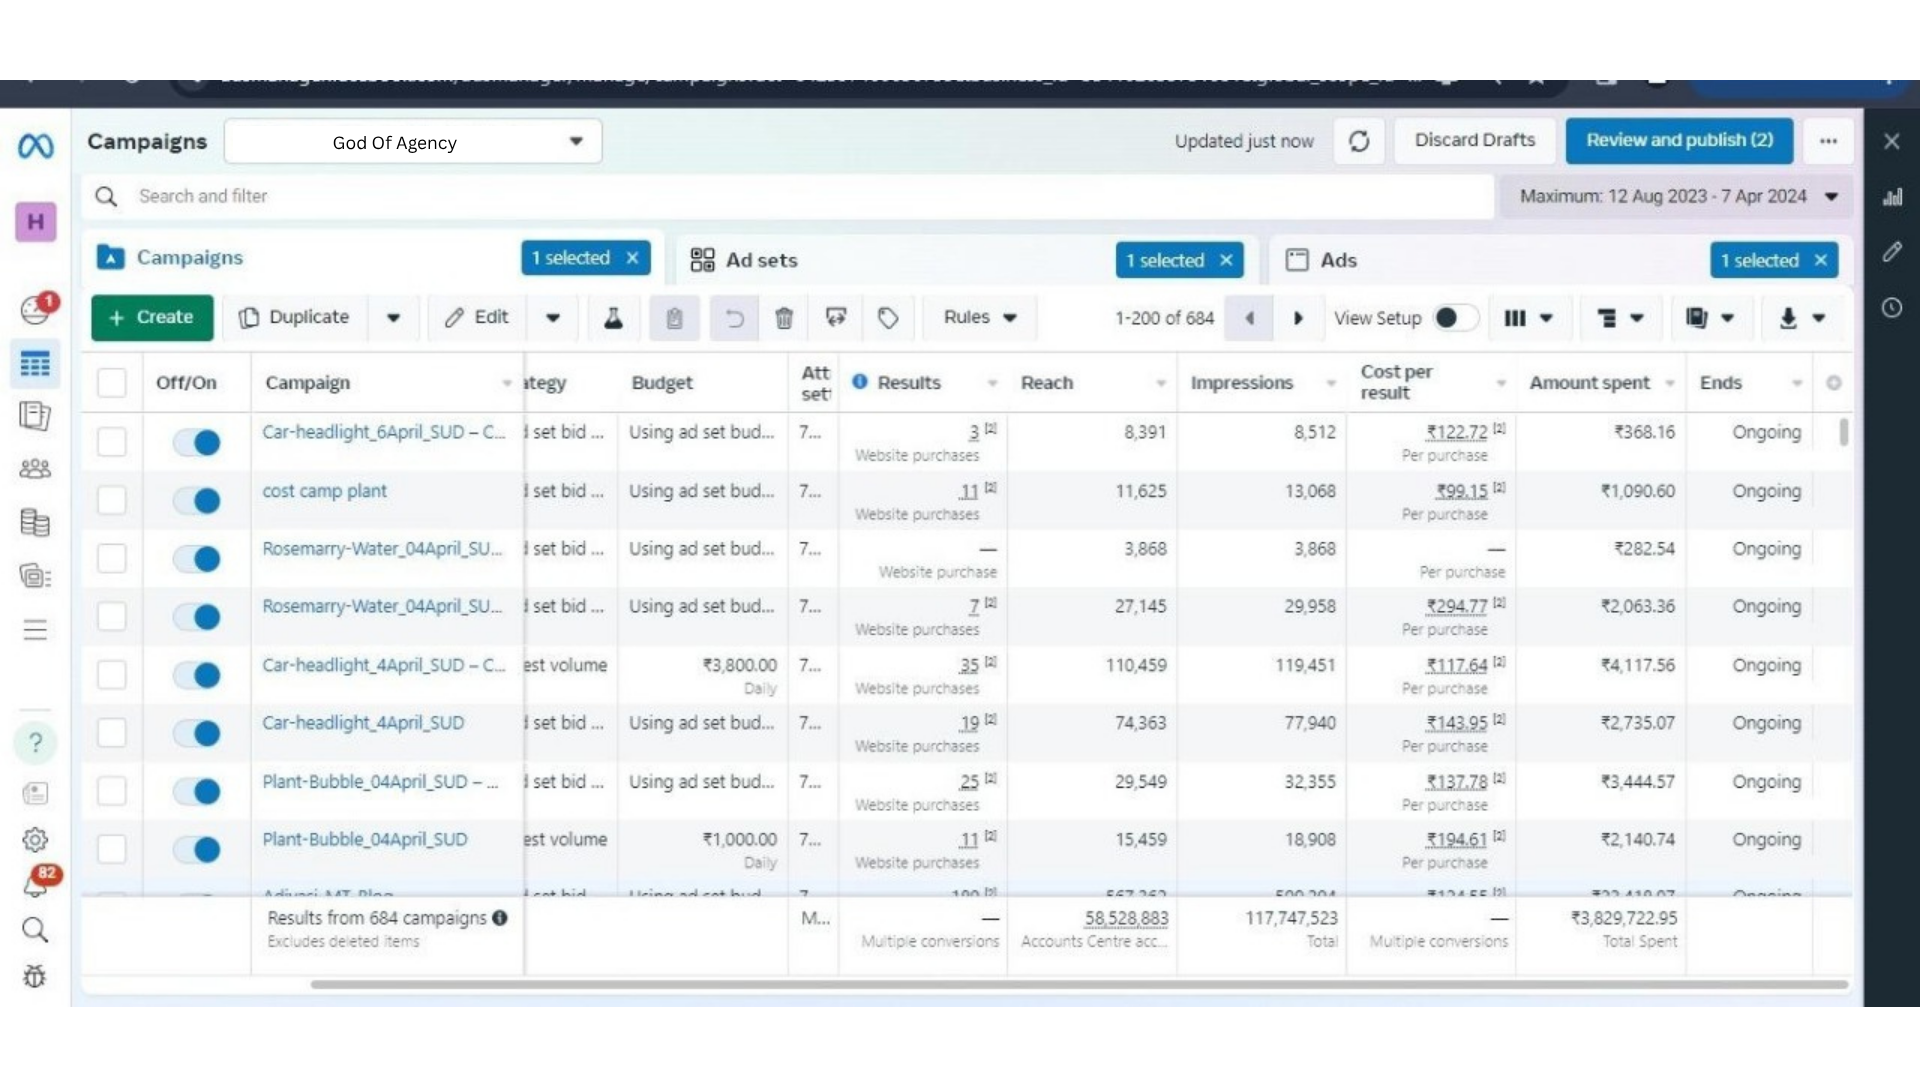Click the A/B test flask icon
1920x1080 pixels.
coord(613,318)
